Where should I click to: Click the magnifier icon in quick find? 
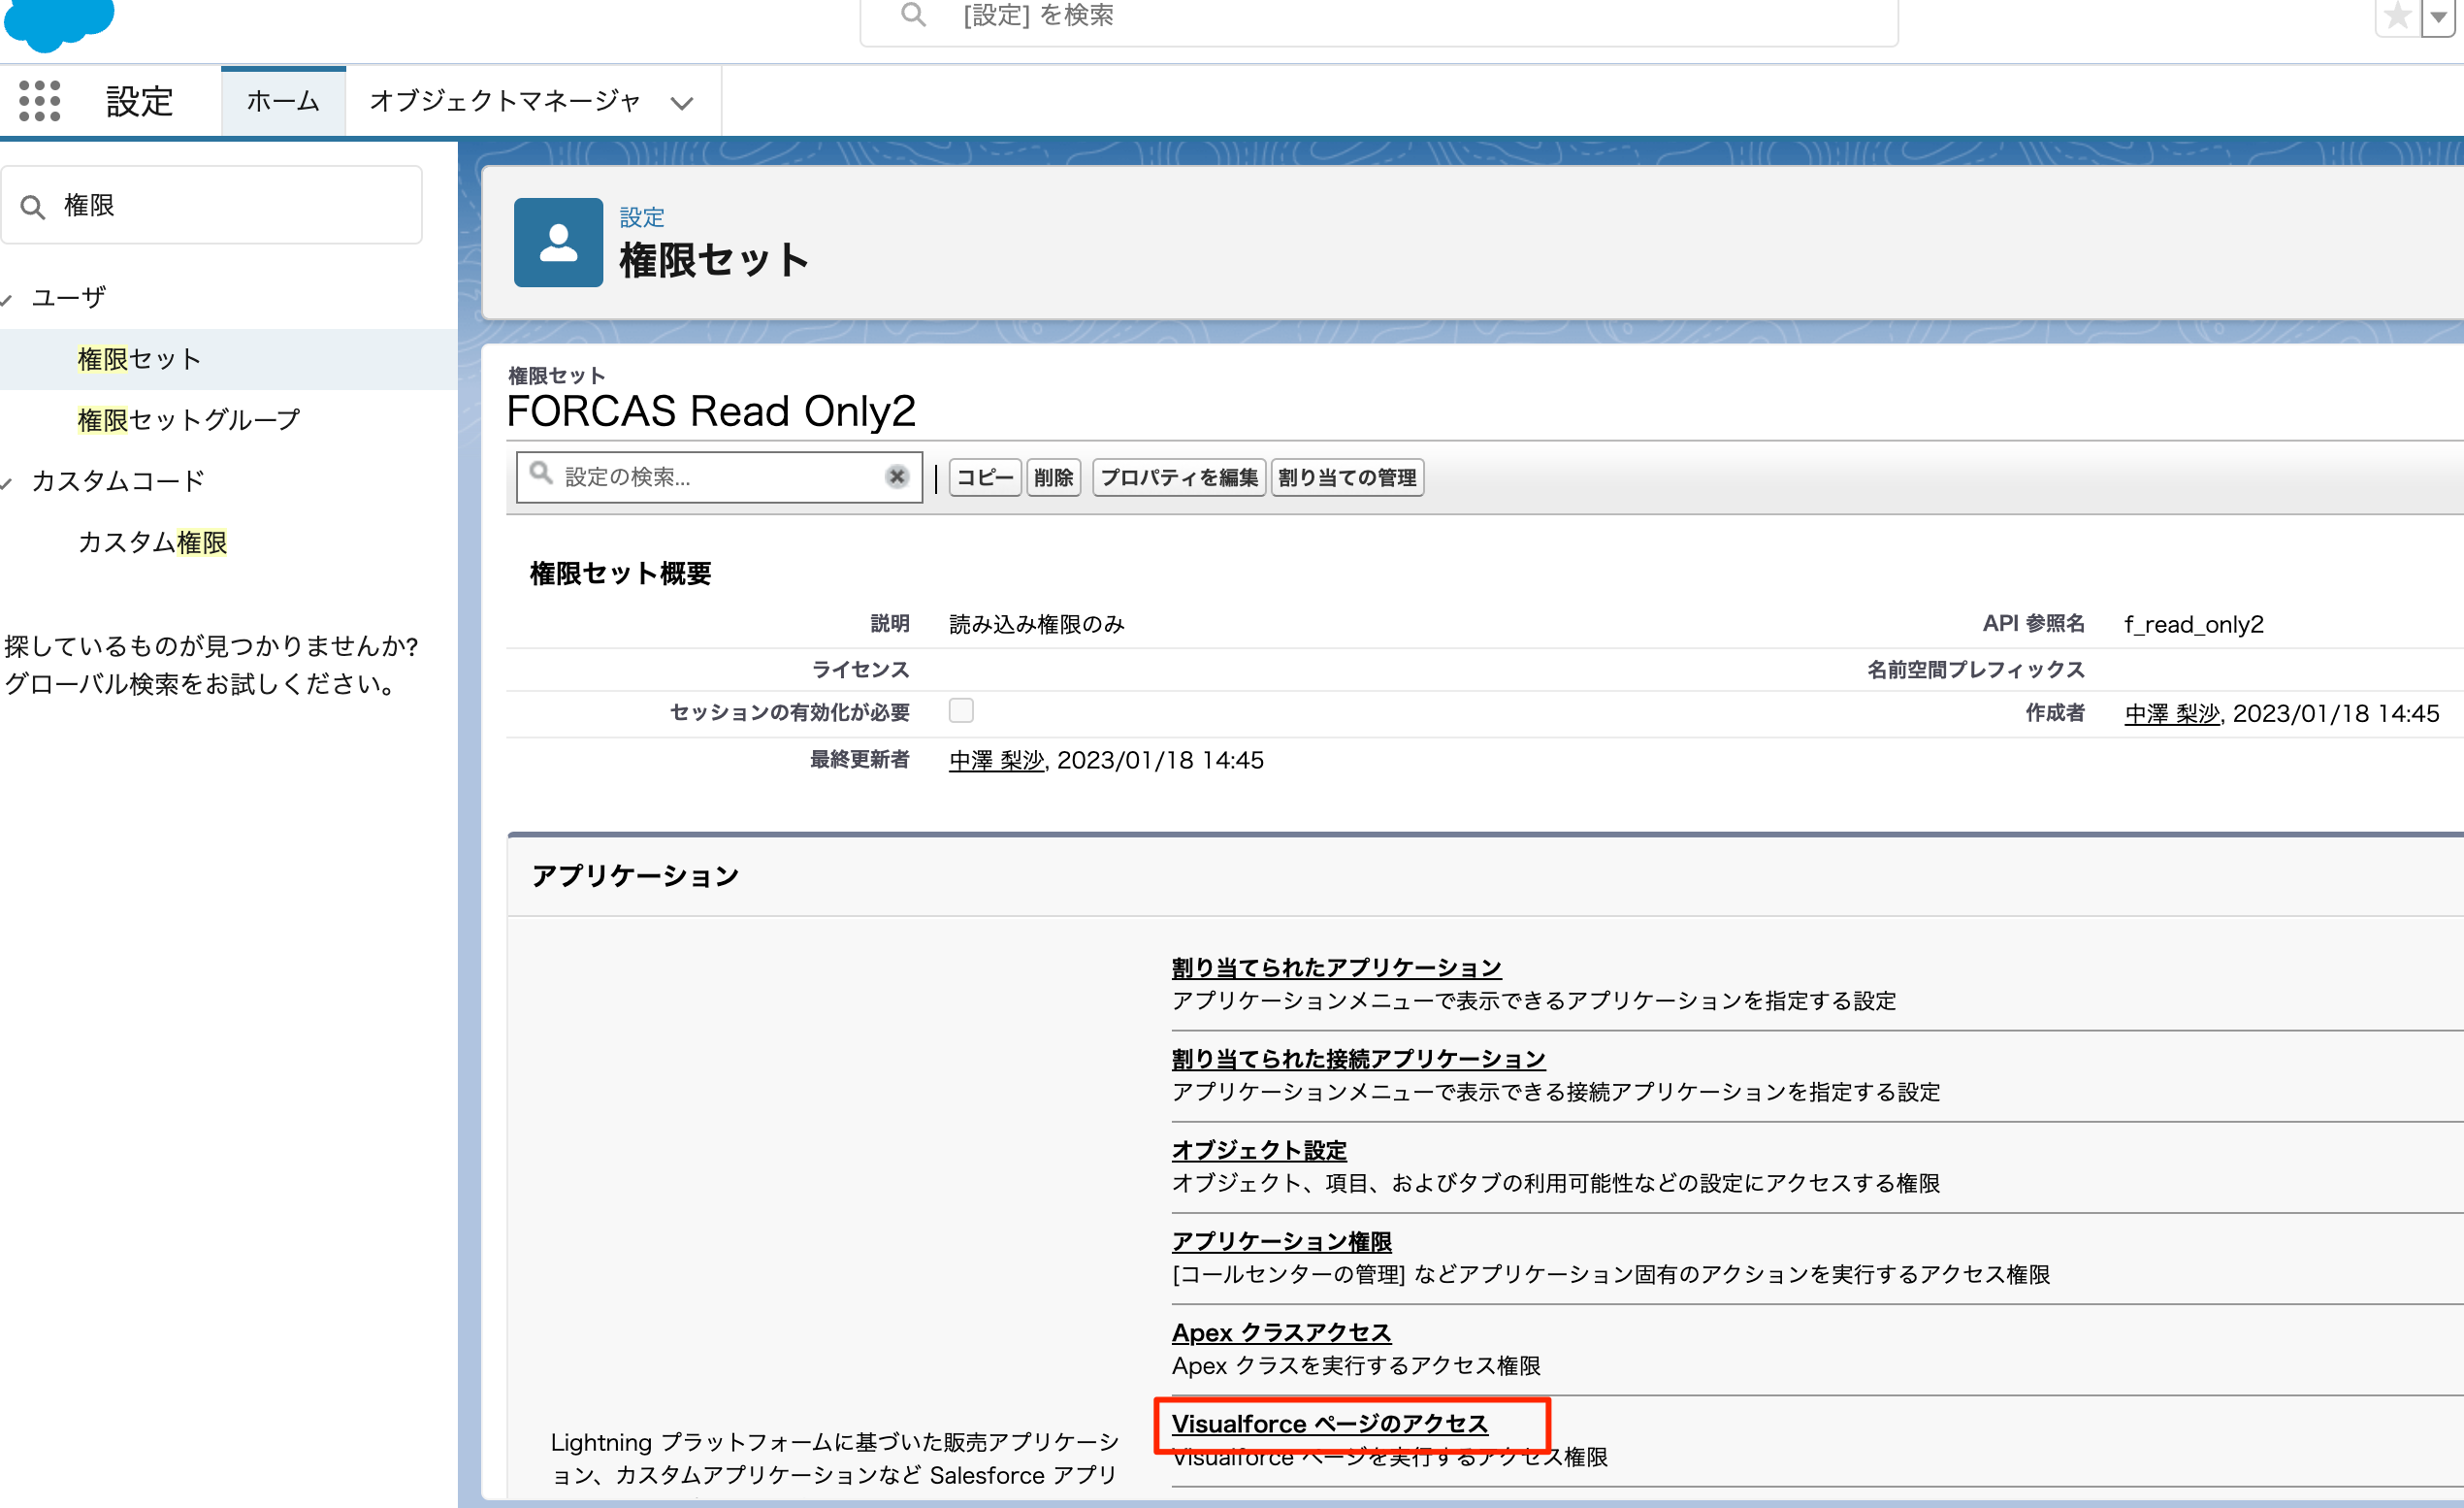pyautogui.click(x=33, y=207)
